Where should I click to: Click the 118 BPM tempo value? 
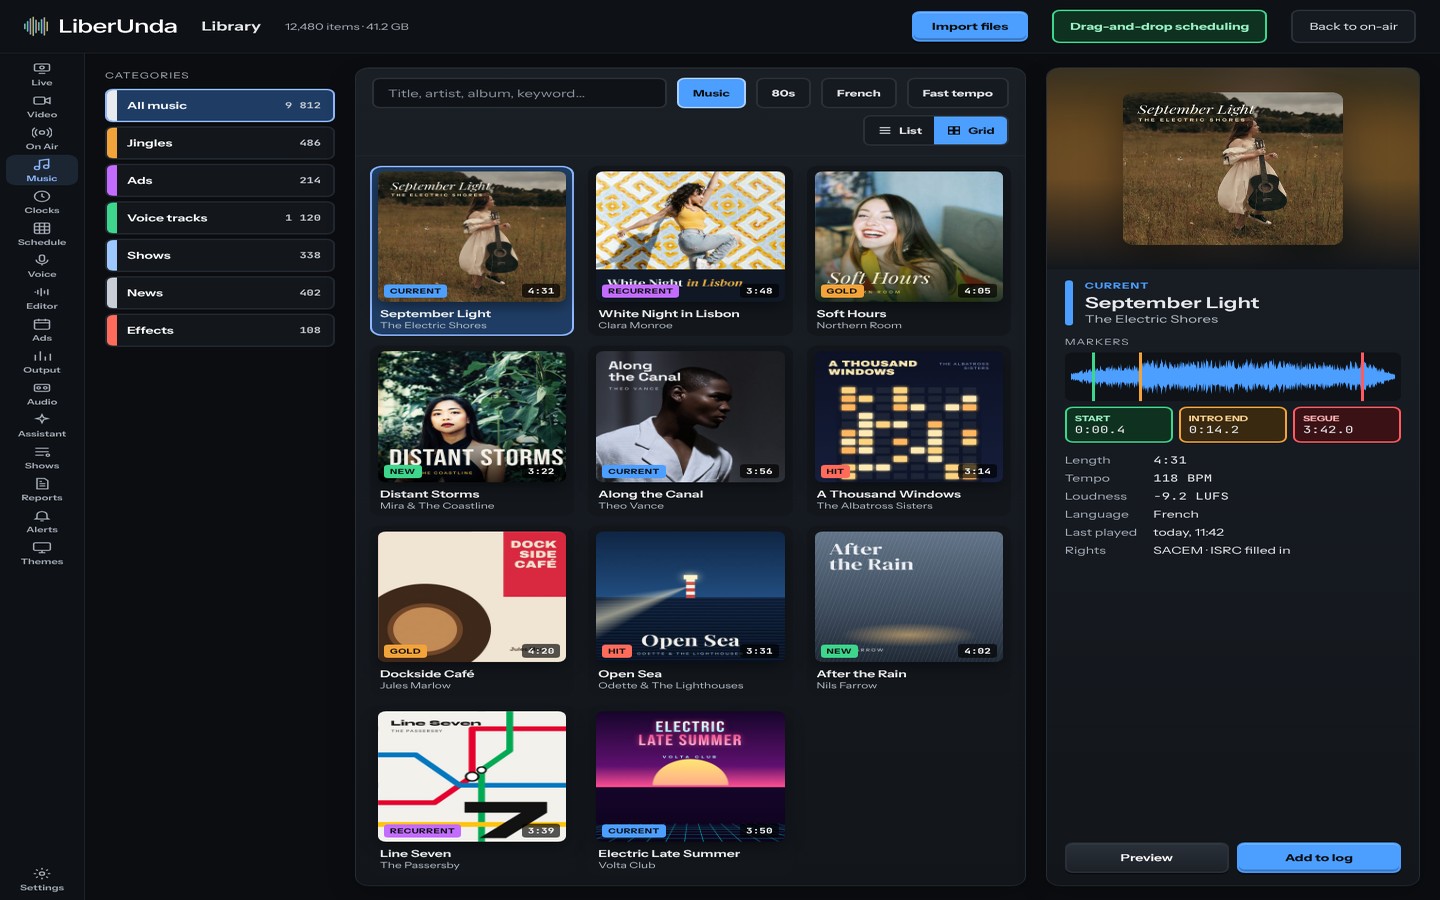(1182, 478)
